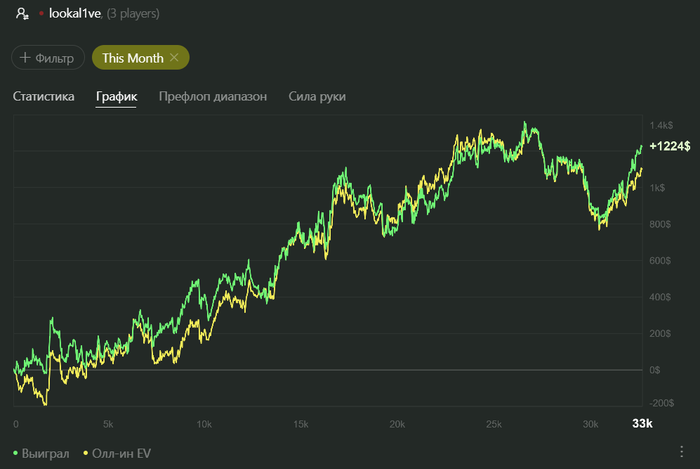This screenshot has width=700, height=469.
Task: Click the 33k hands axis marker
Action: (x=642, y=423)
